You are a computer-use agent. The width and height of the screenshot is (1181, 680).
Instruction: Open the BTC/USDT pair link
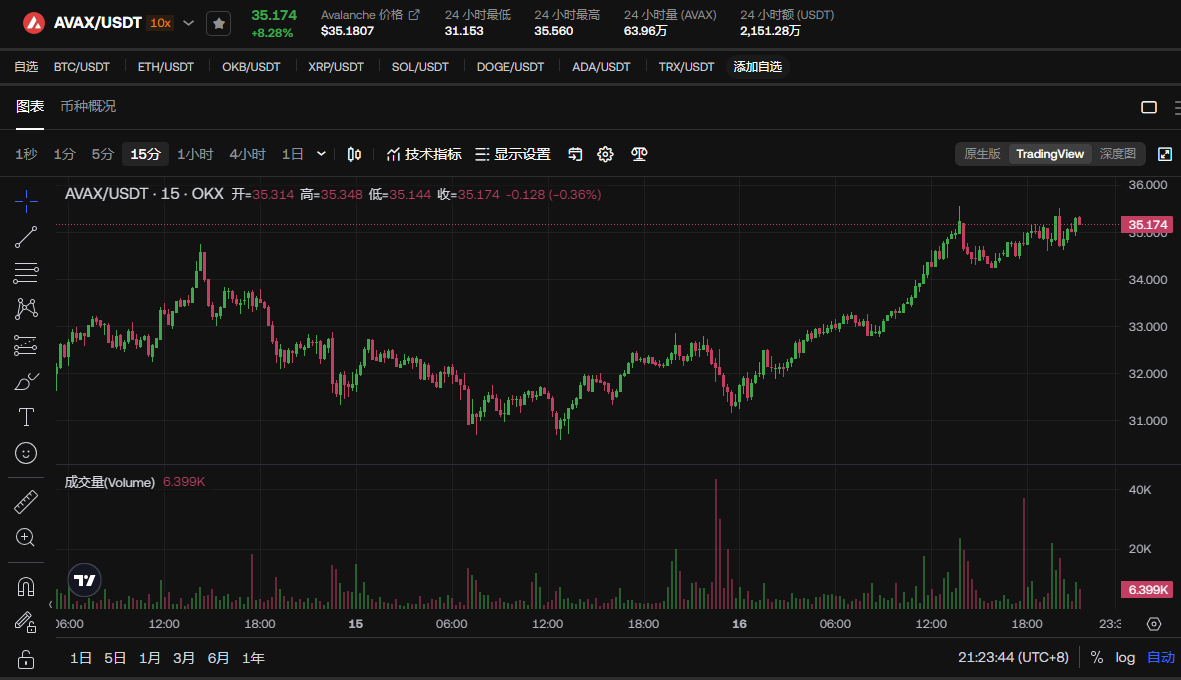coord(82,67)
